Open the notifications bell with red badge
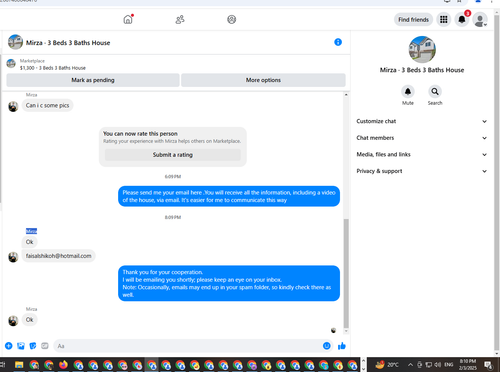 tap(462, 19)
